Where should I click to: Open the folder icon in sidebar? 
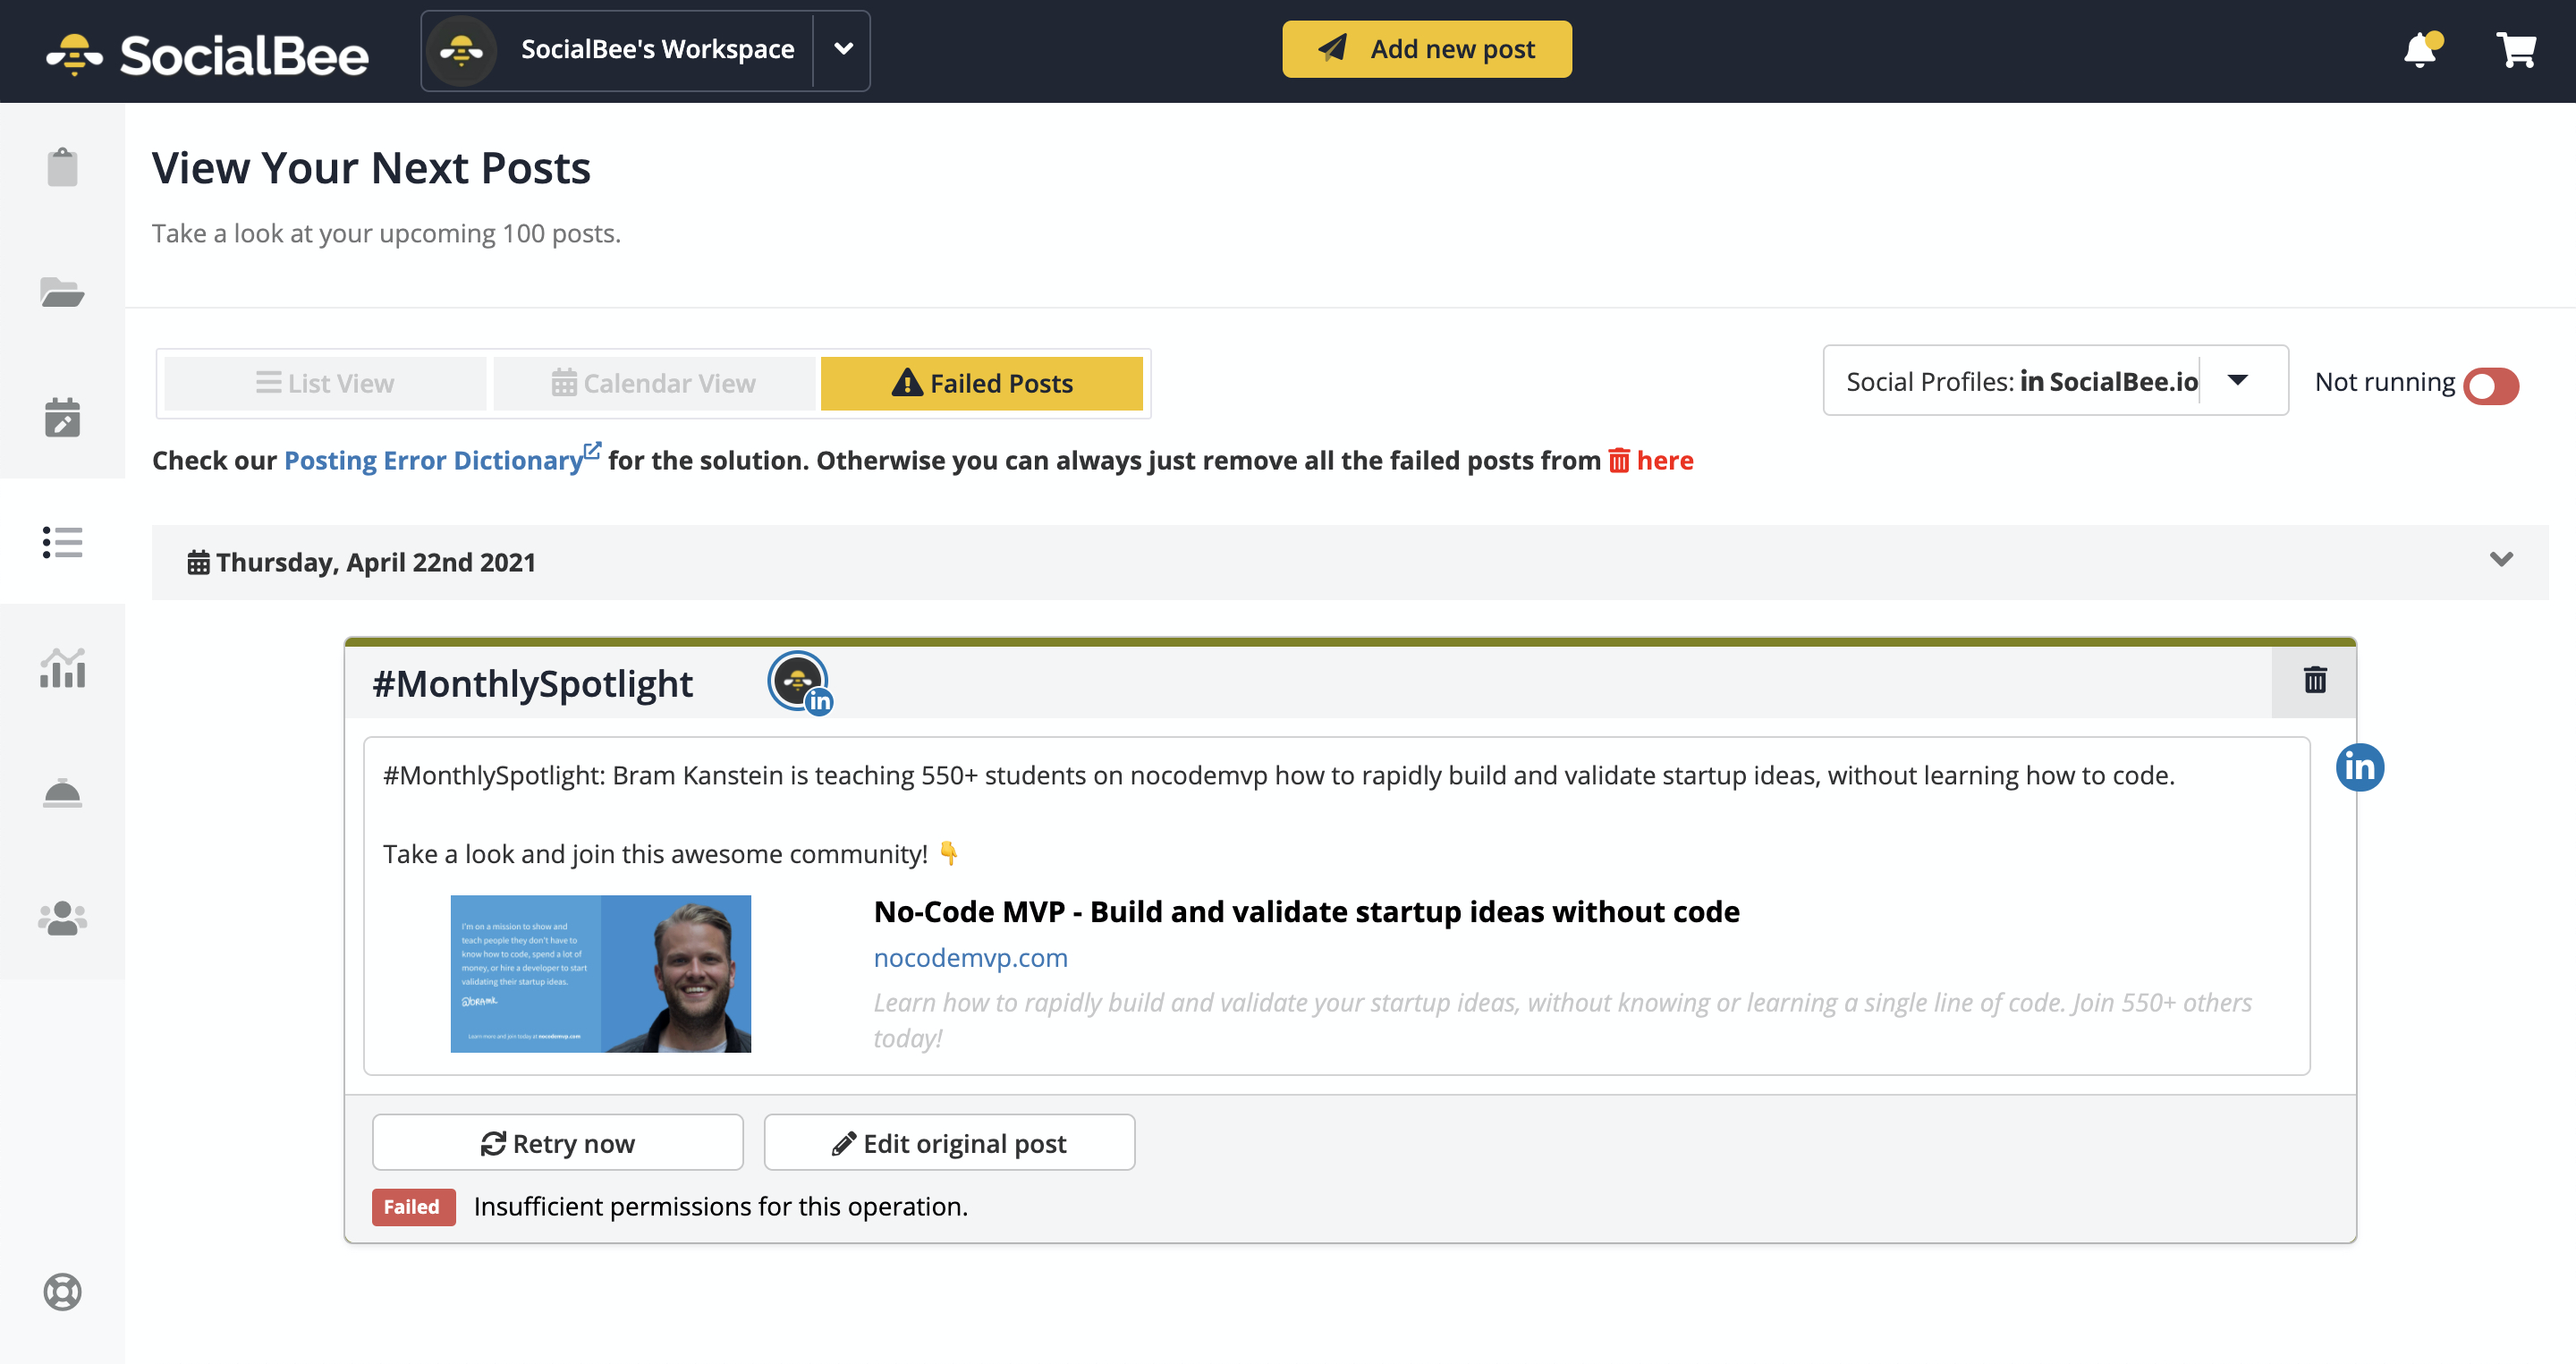pos(62,292)
